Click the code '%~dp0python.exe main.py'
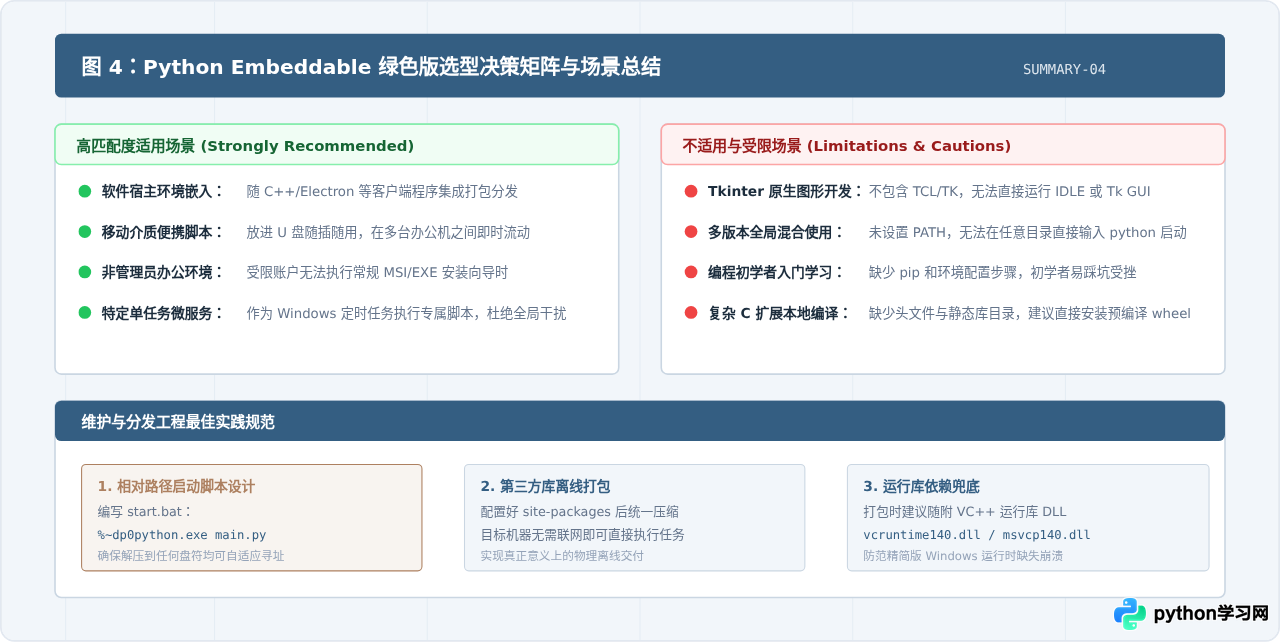This screenshot has width=1280, height=642. [182, 535]
